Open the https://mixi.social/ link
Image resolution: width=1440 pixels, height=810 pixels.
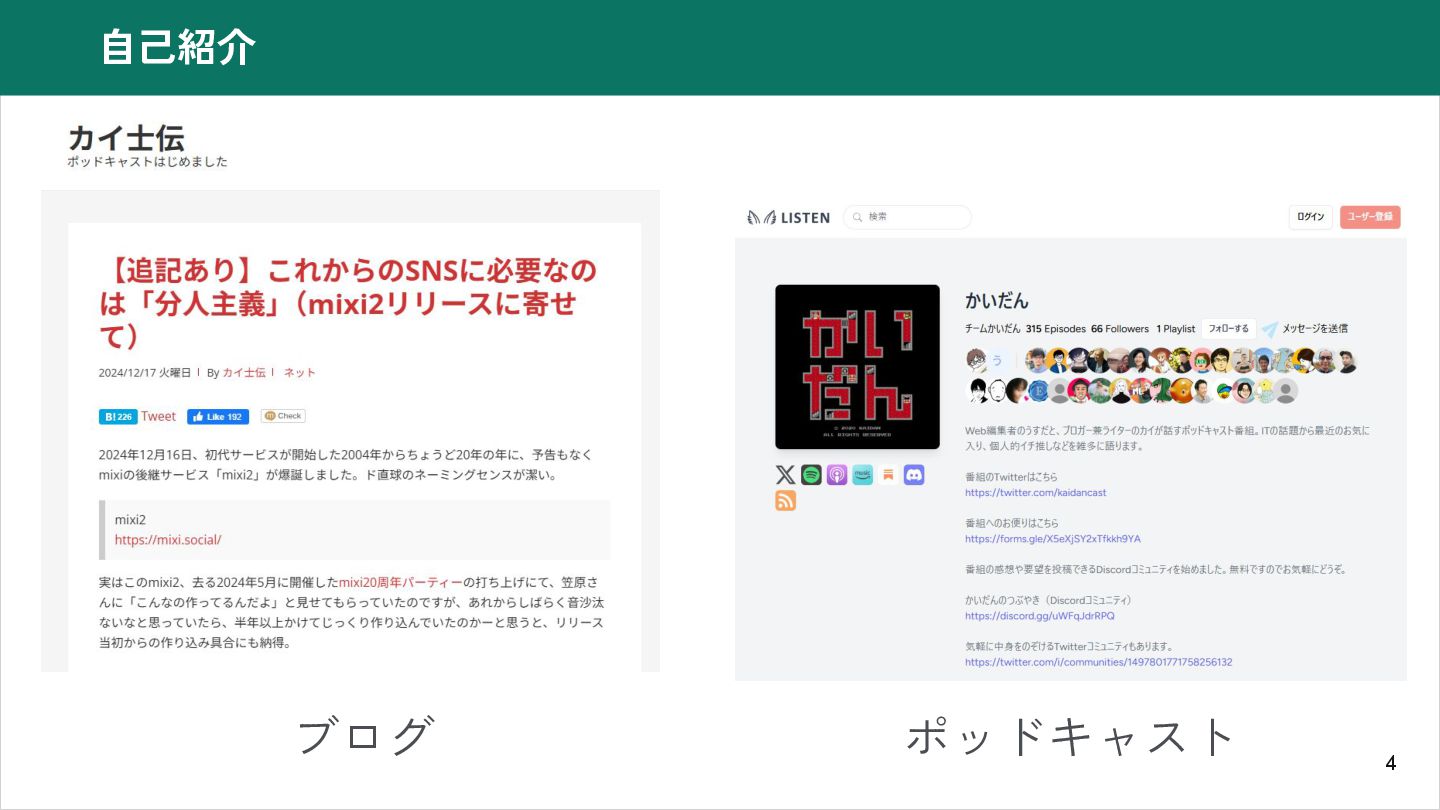tap(168, 539)
